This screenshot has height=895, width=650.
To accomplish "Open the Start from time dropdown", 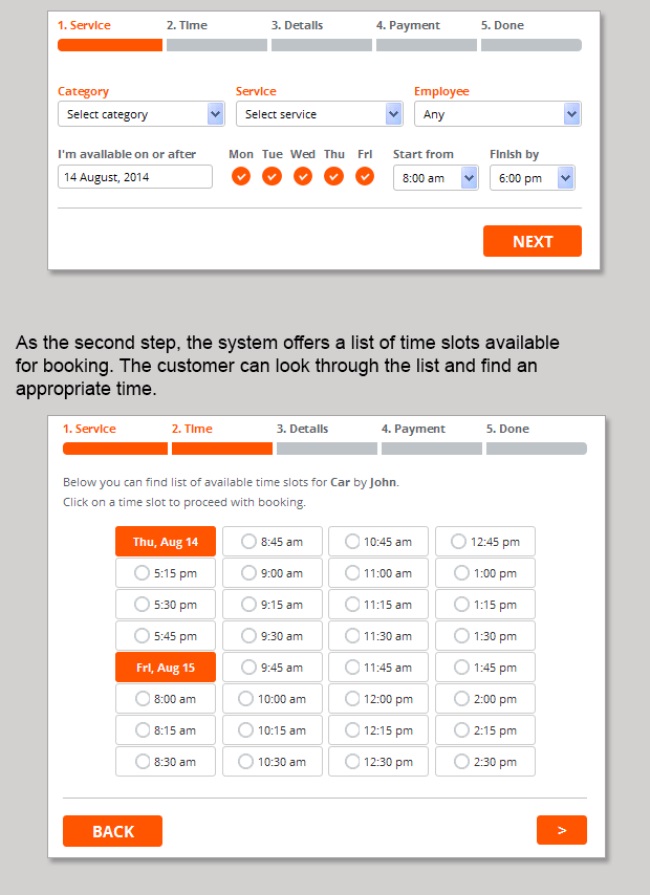I will coord(436,178).
